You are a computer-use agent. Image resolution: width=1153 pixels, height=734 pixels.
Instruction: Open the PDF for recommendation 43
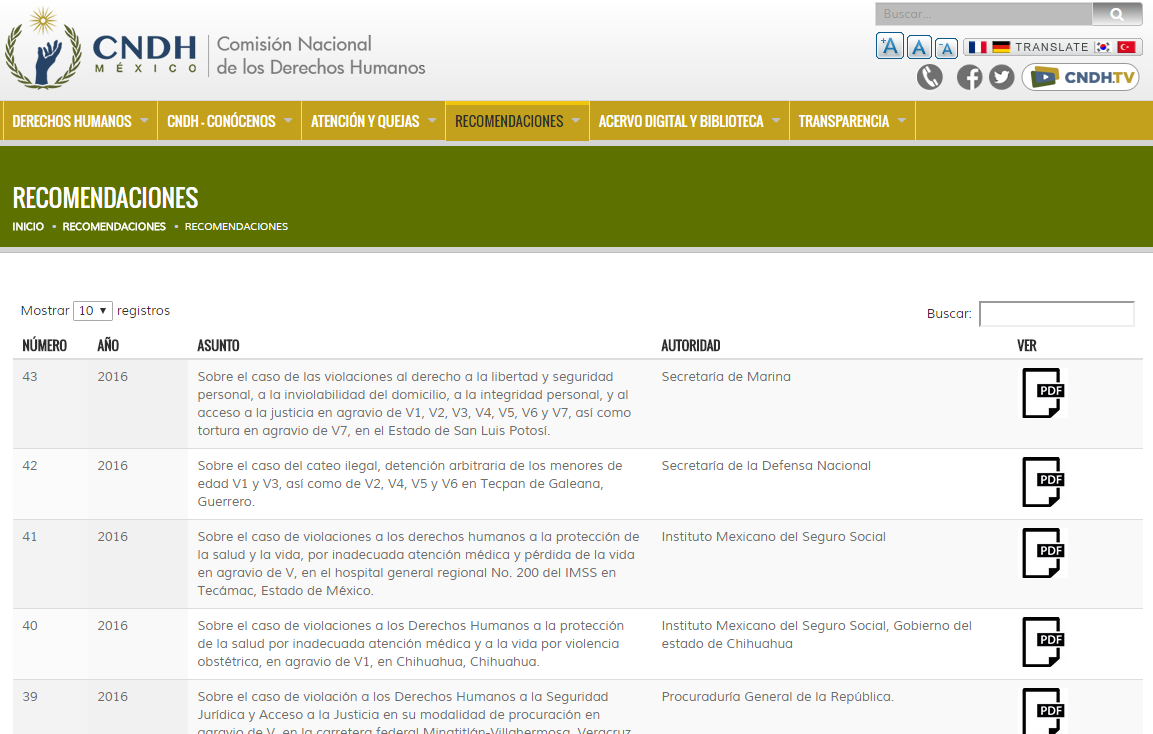click(x=1042, y=393)
